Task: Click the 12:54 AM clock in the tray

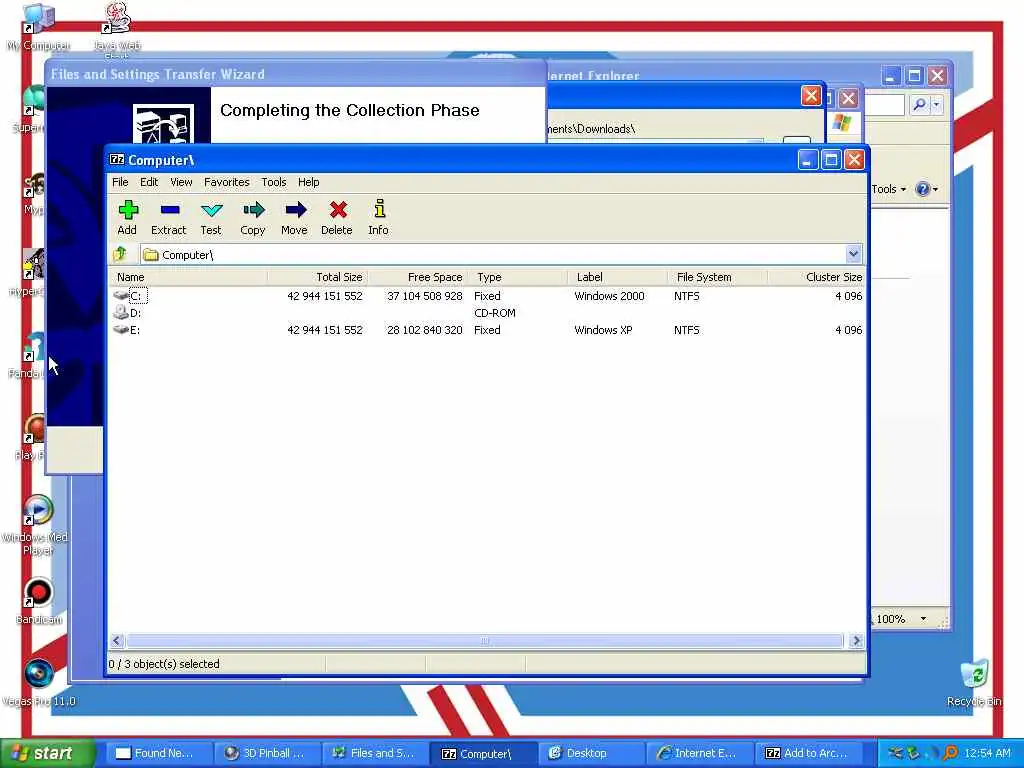Action: (987, 753)
